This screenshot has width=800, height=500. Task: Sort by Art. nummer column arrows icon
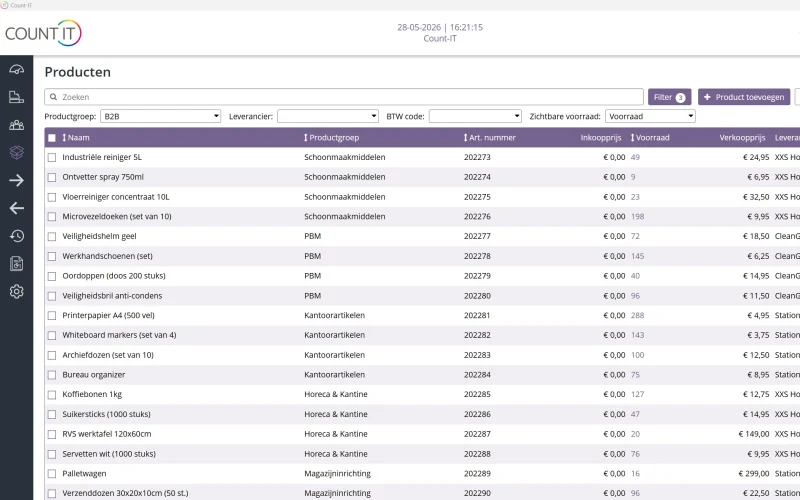coord(465,138)
